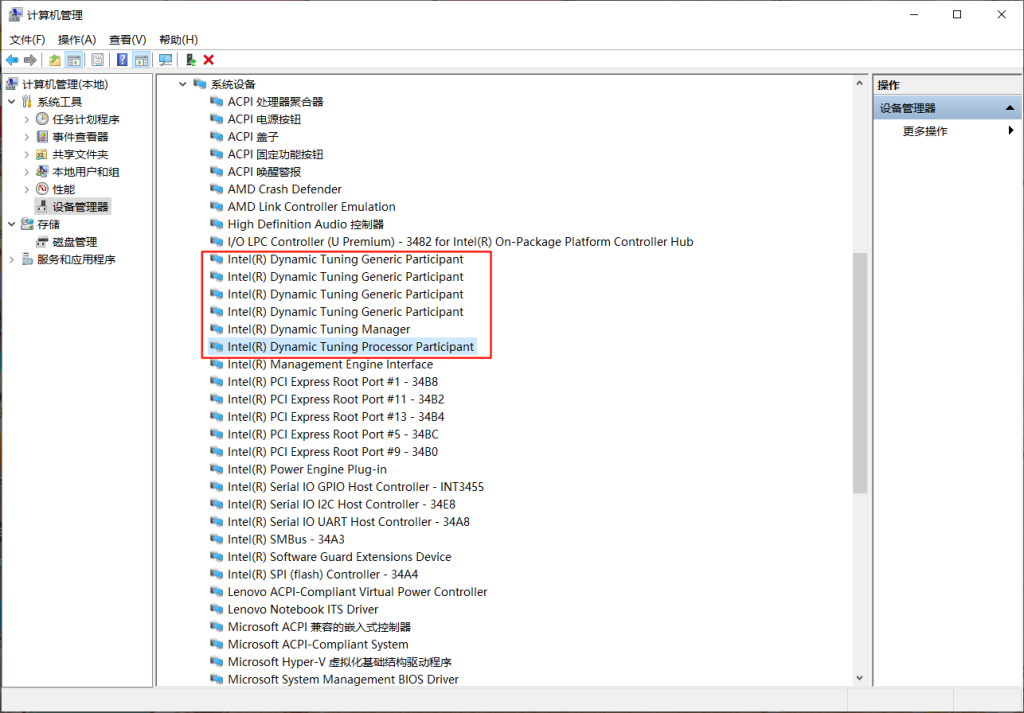Toggle the show/hide action pane toolbar button
Screen dimensions: 1024x713
pyautogui.click(x=141, y=60)
